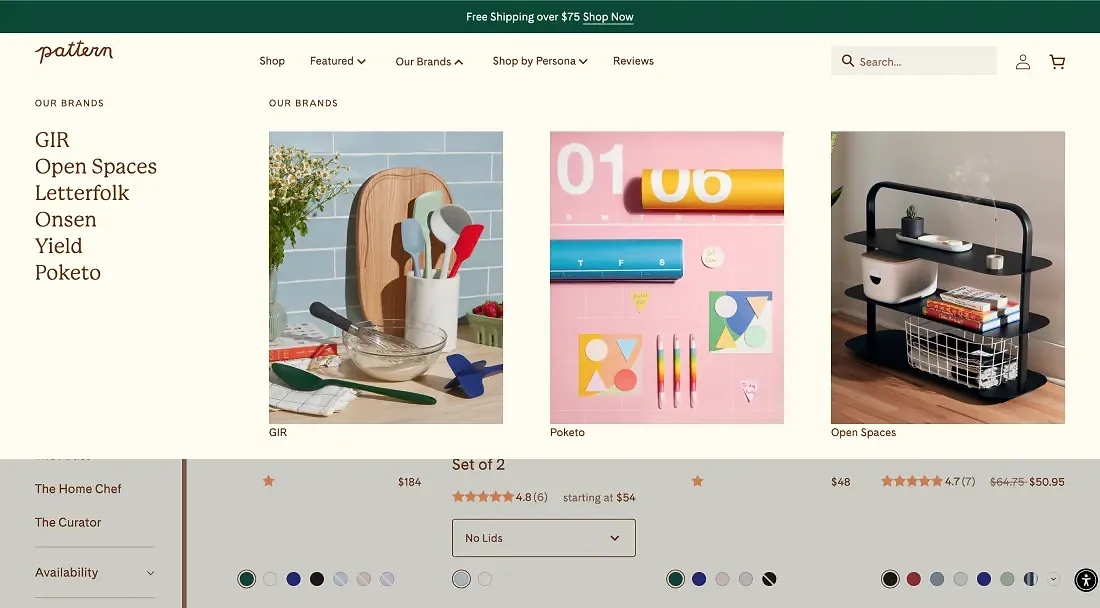Screen dimensions: 1100x608
Task: Expand the Featured menu
Action: click(x=337, y=61)
